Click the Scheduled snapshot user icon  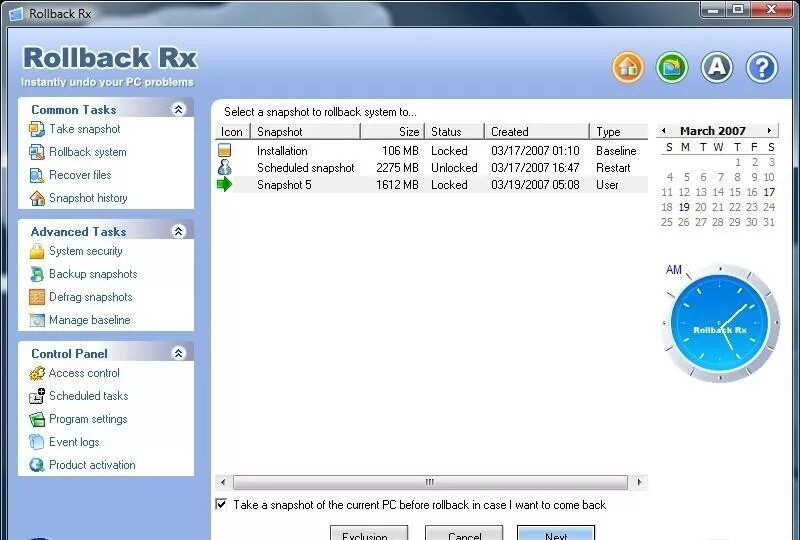click(224, 167)
